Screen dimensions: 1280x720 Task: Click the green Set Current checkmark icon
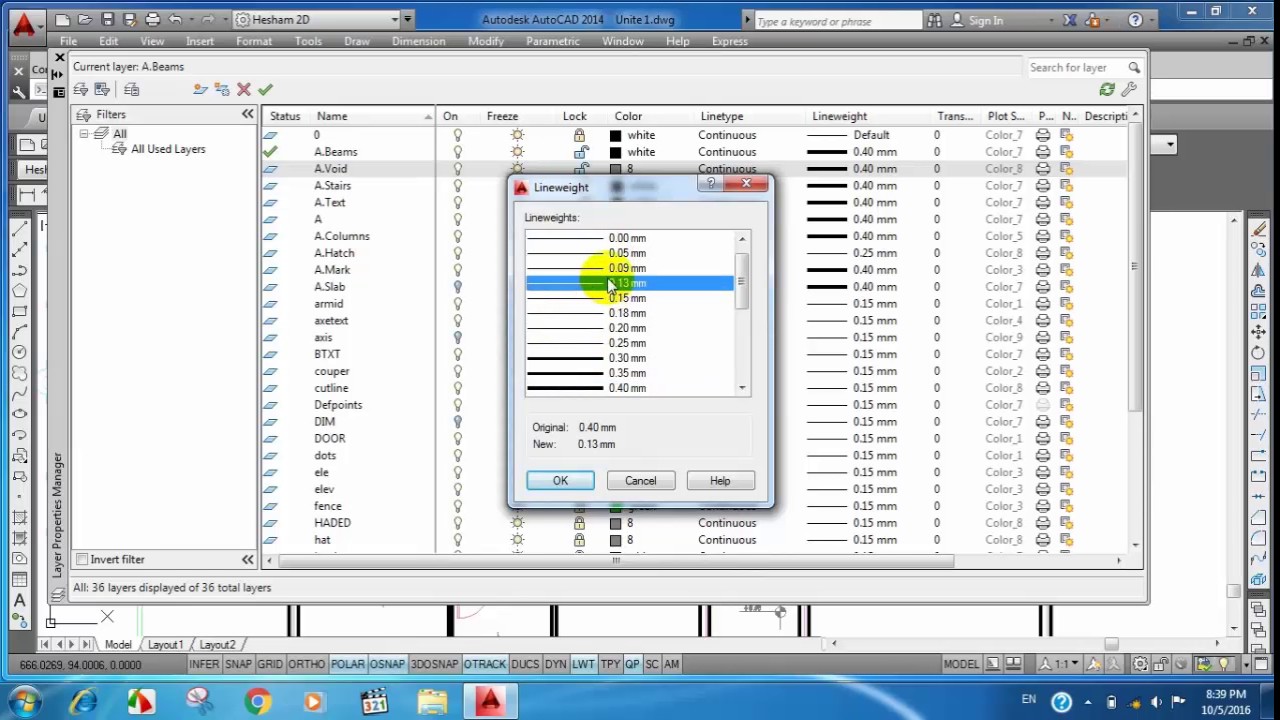[x=265, y=90]
